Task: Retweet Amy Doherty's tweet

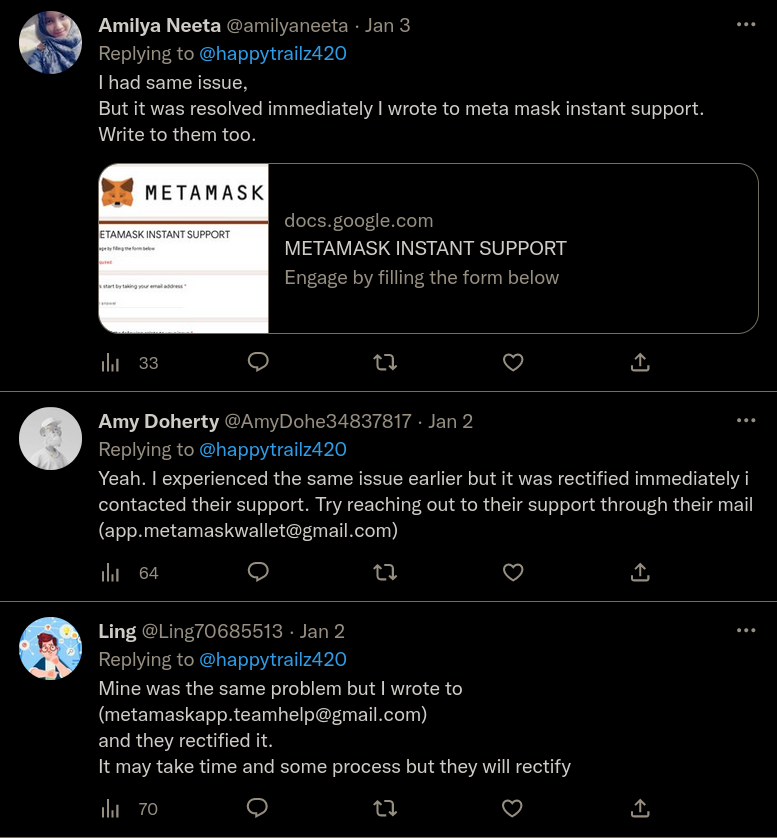Action: coord(385,572)
